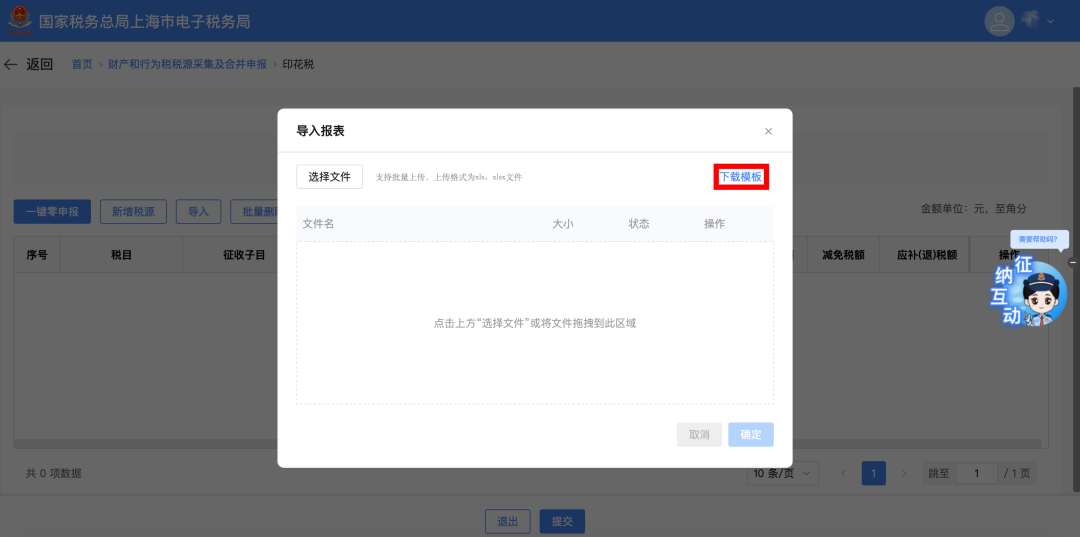
Task: Close the 导入报表 dialog
Action: (769, 131)
